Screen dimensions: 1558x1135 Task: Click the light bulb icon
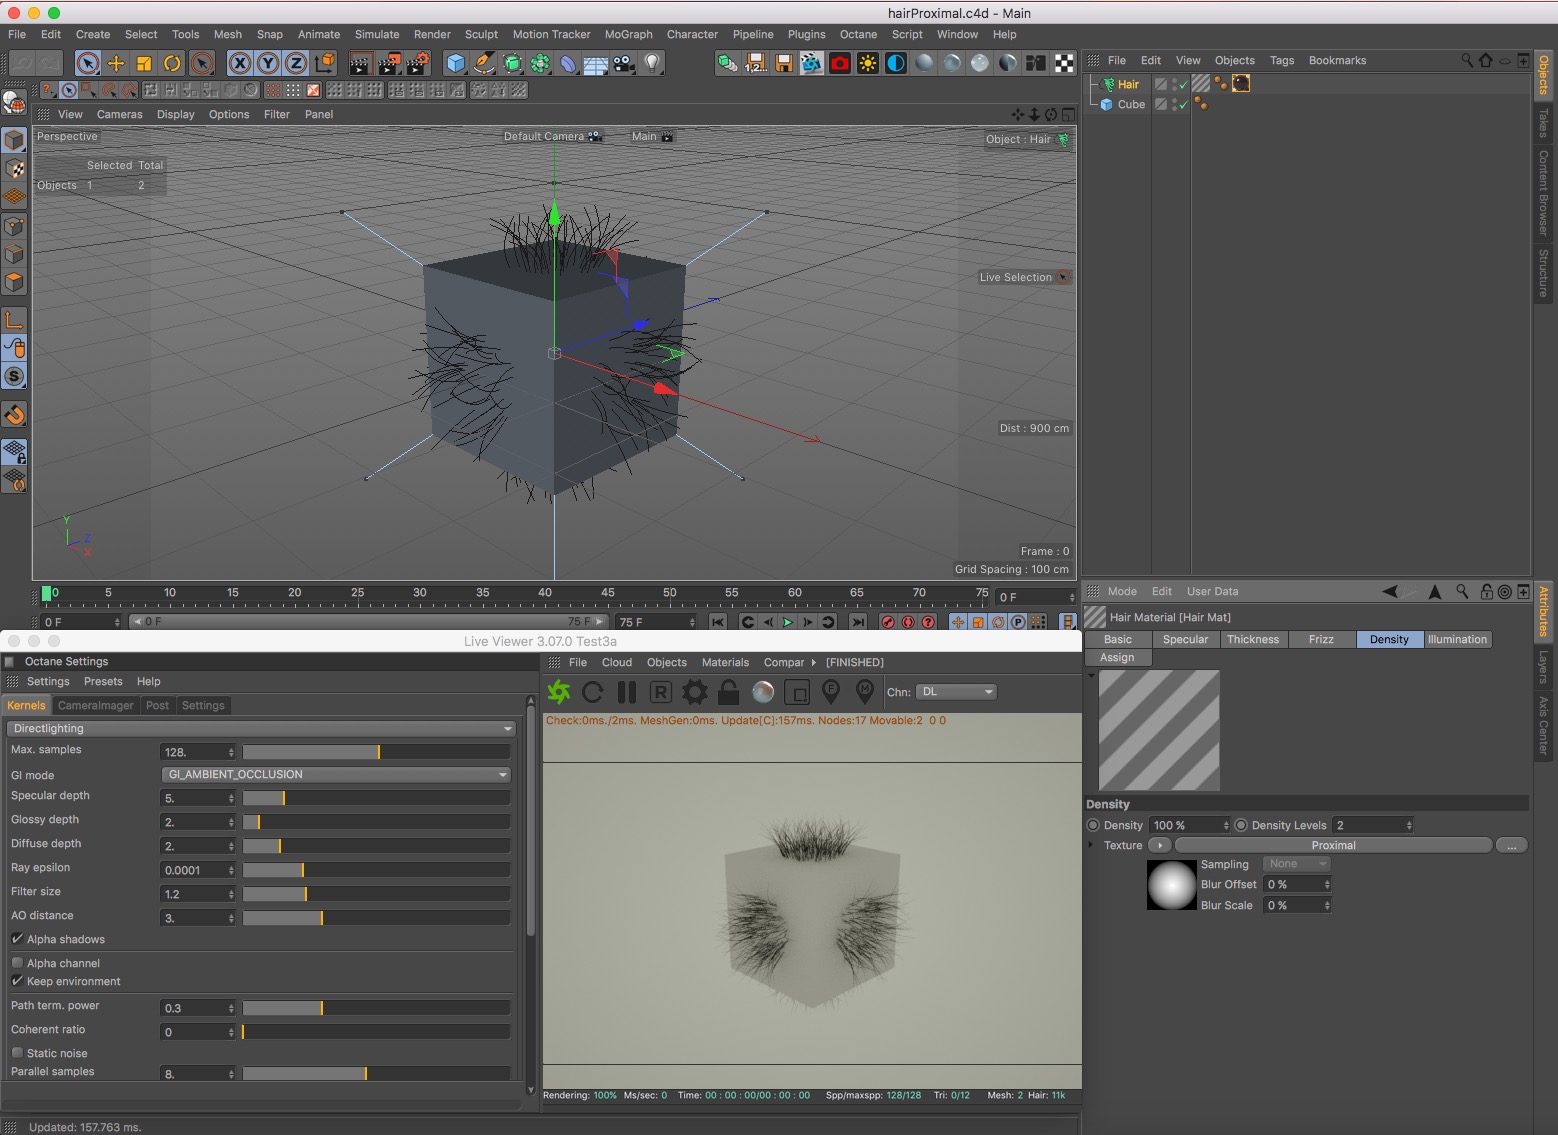[x=652, y=63]
